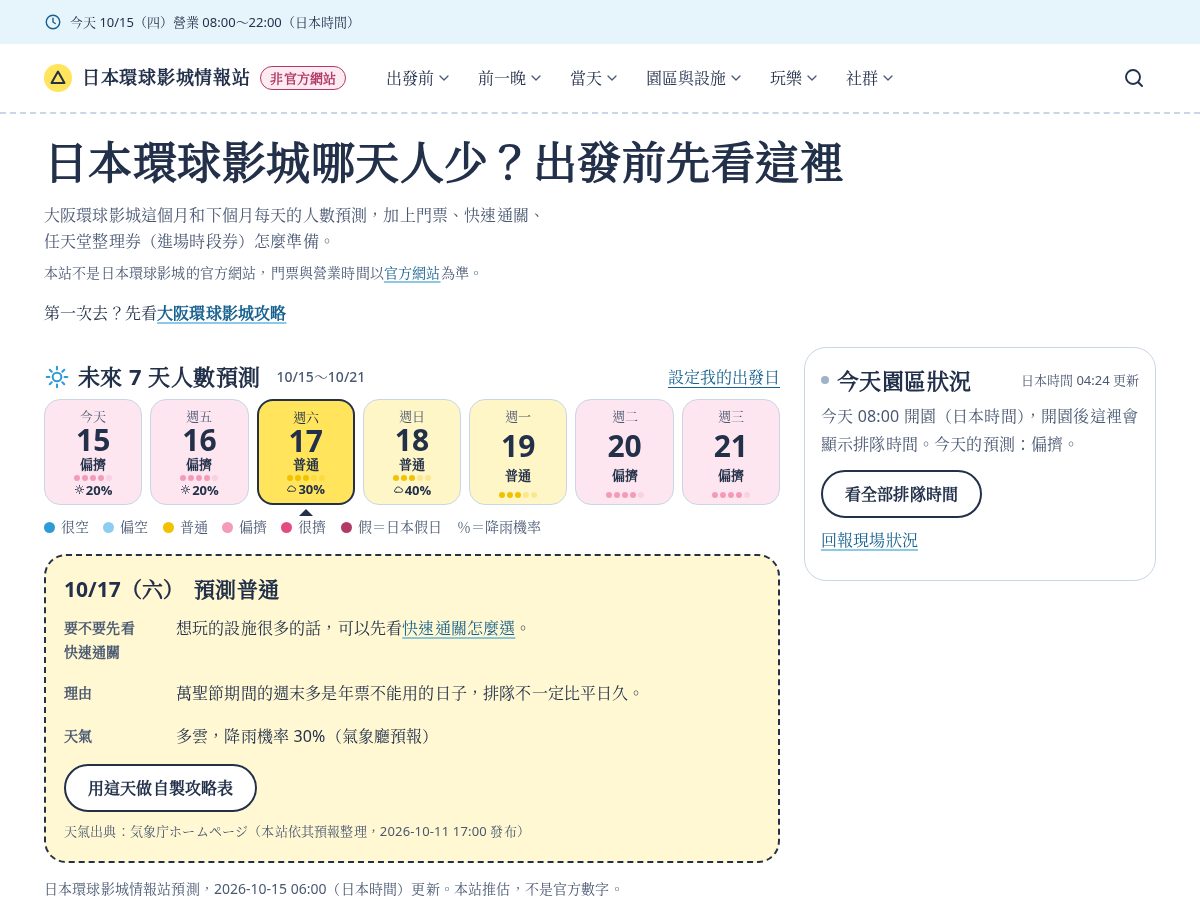
Task: Expand the 當天 menu
Action: (x=594, y=78)
